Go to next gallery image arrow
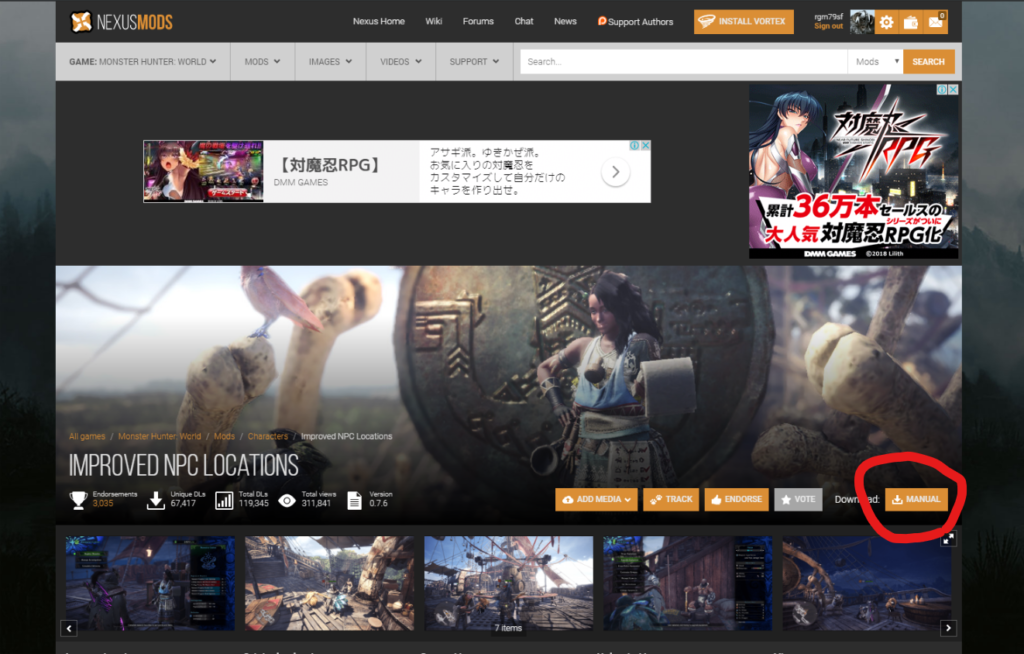Image resolution: width=1024 pixels, height=654 pixels. point(949,628)
